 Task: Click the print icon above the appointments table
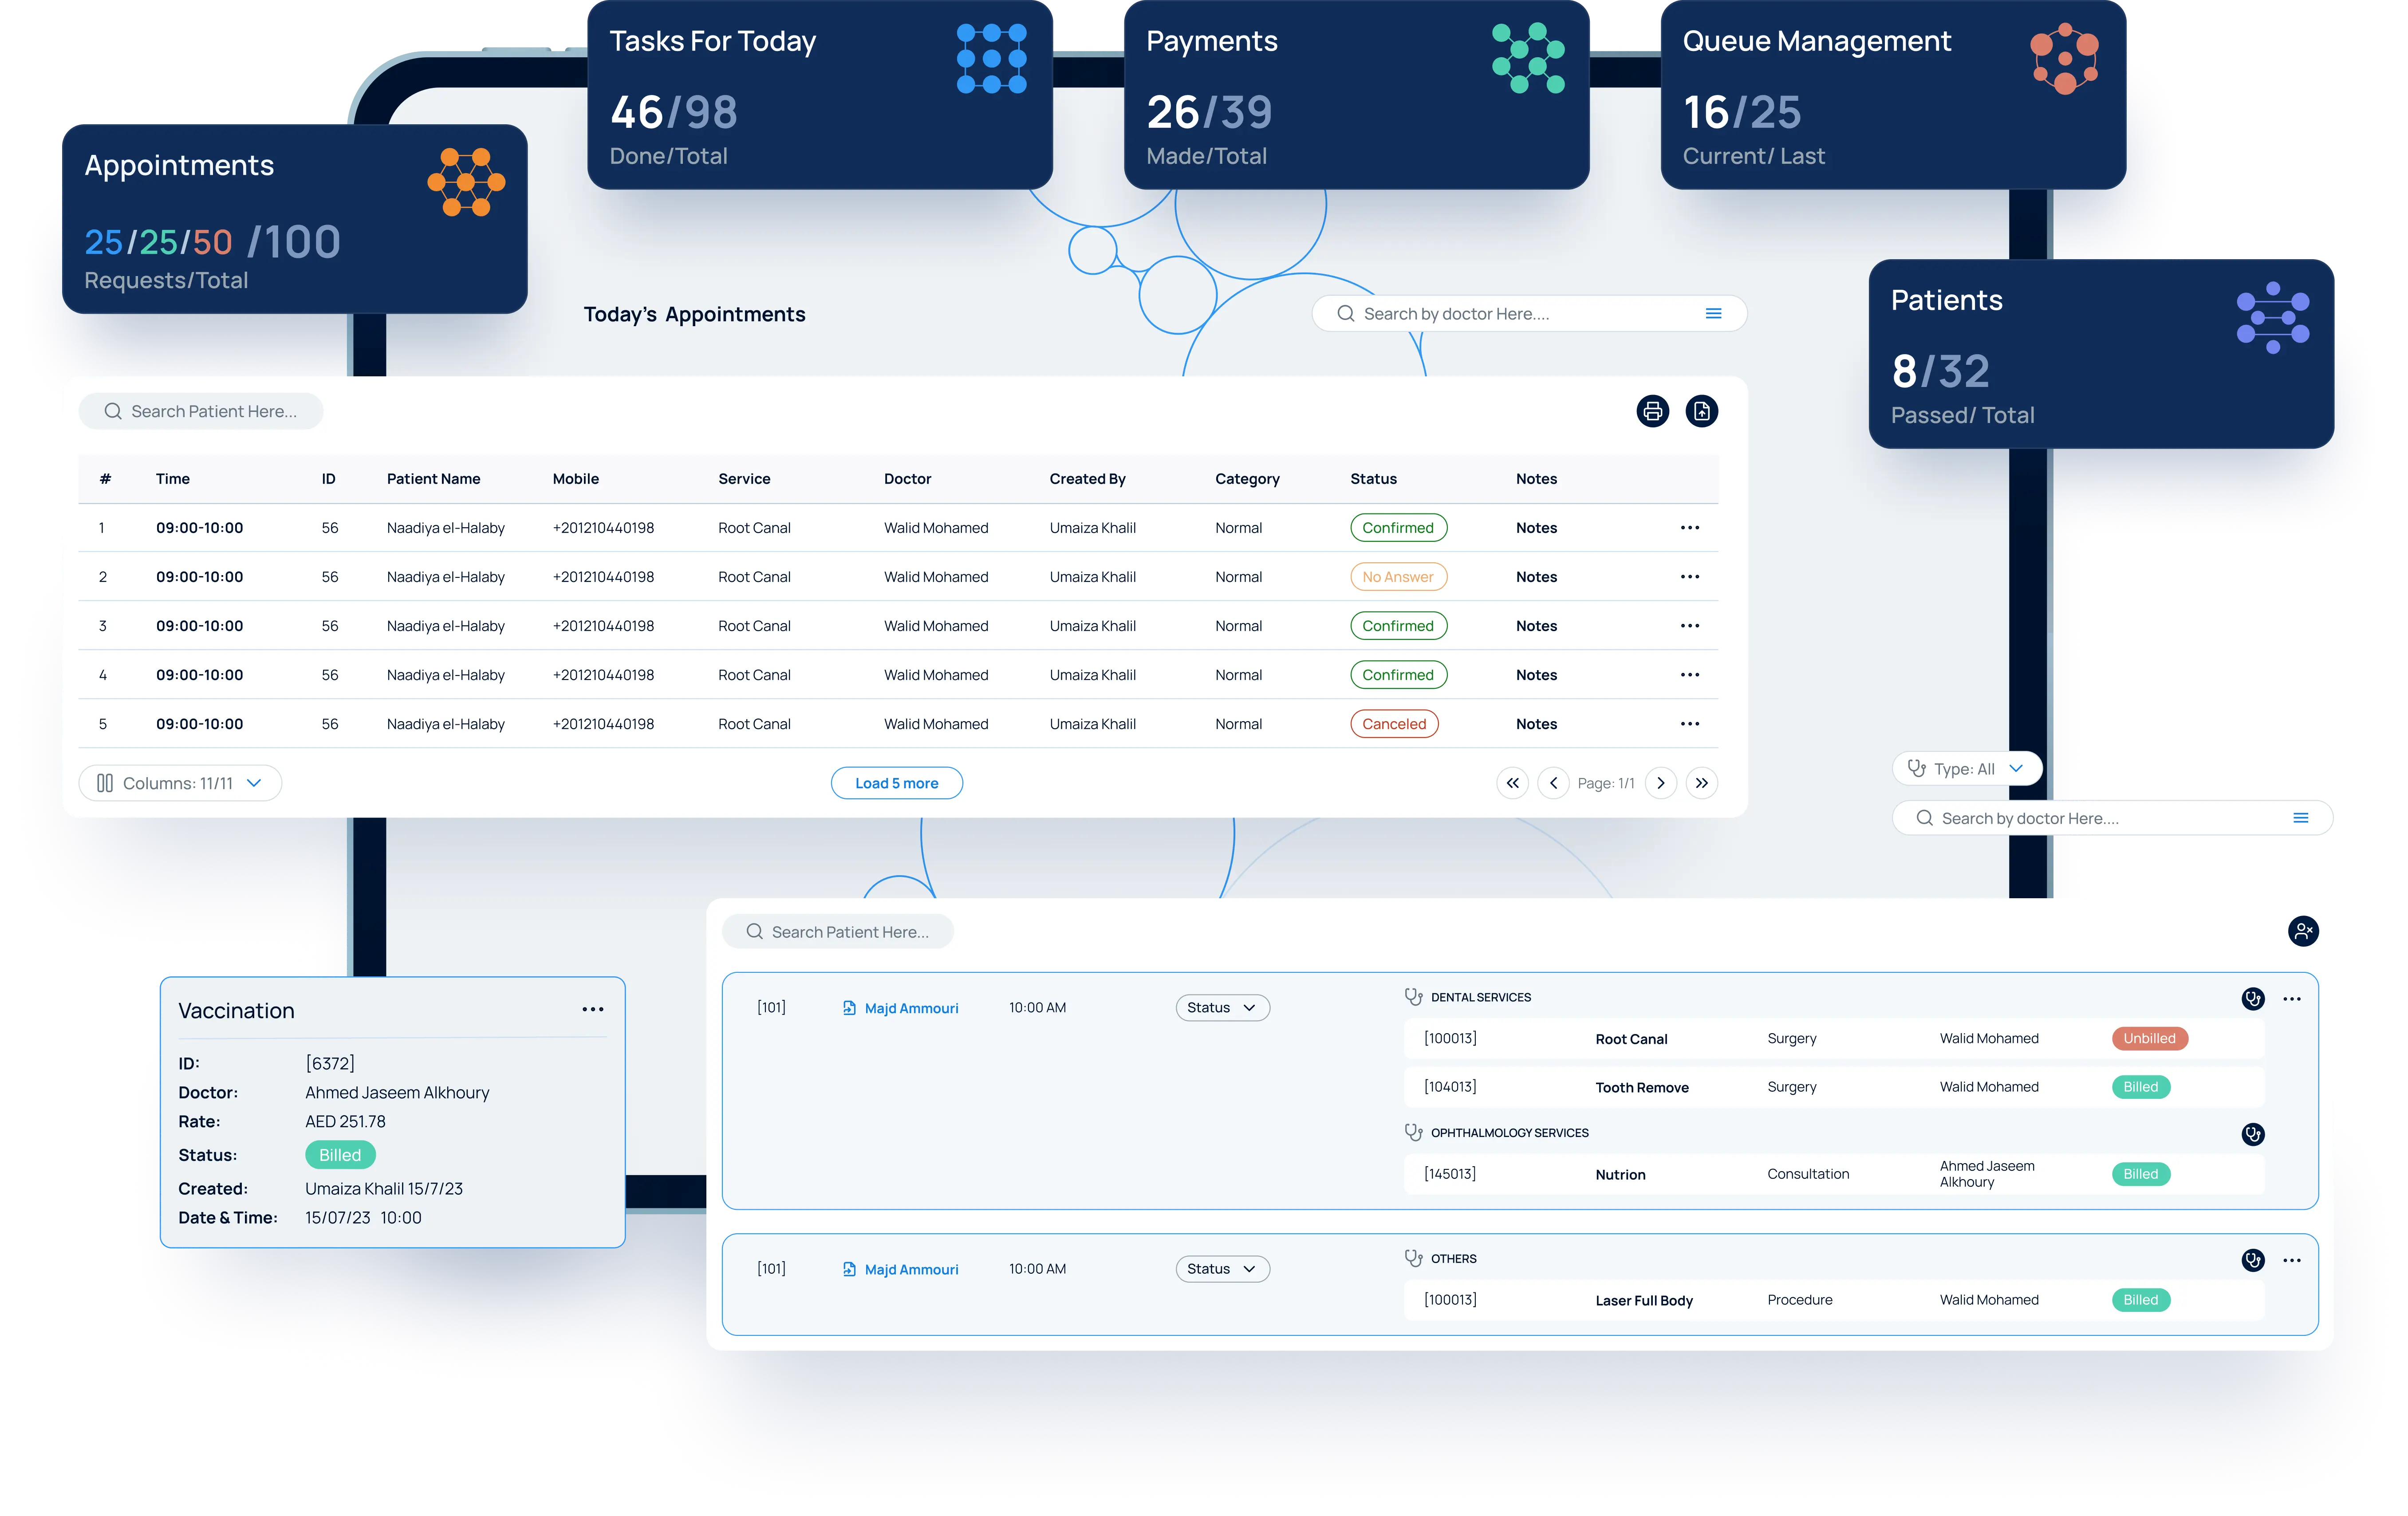coord(1652,411)
